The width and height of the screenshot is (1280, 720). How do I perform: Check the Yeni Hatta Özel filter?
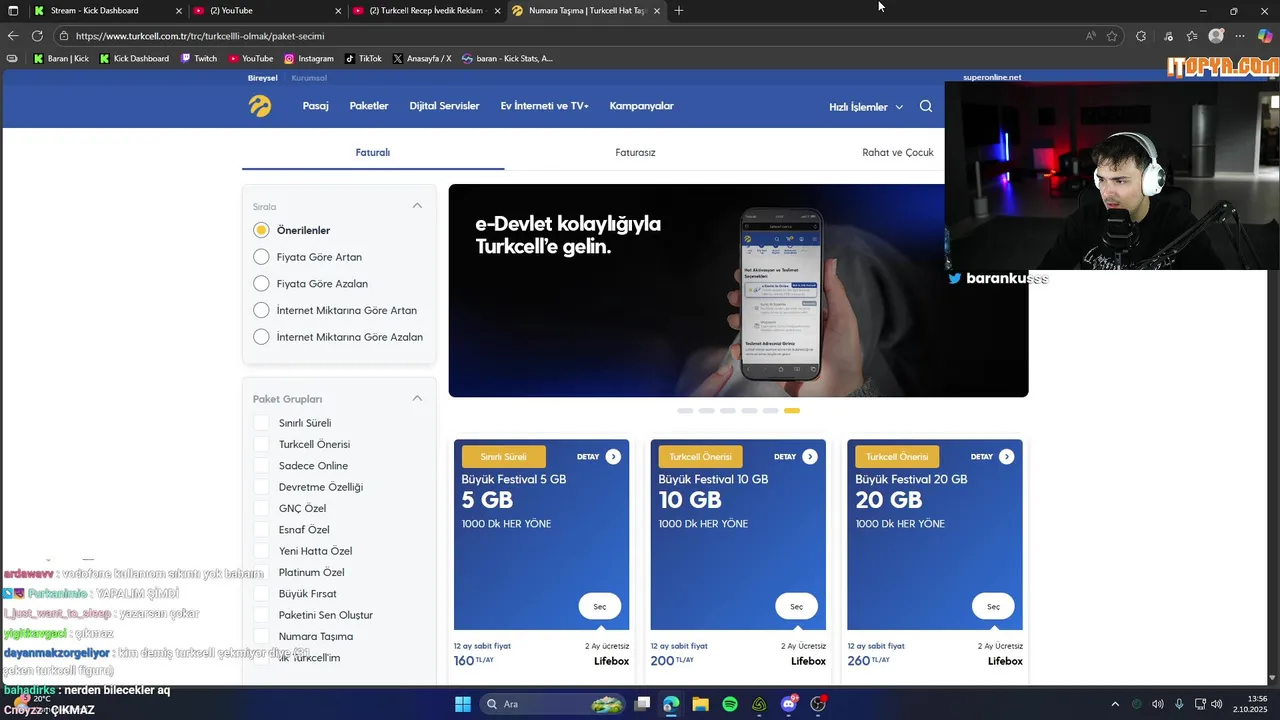[261, 551]
